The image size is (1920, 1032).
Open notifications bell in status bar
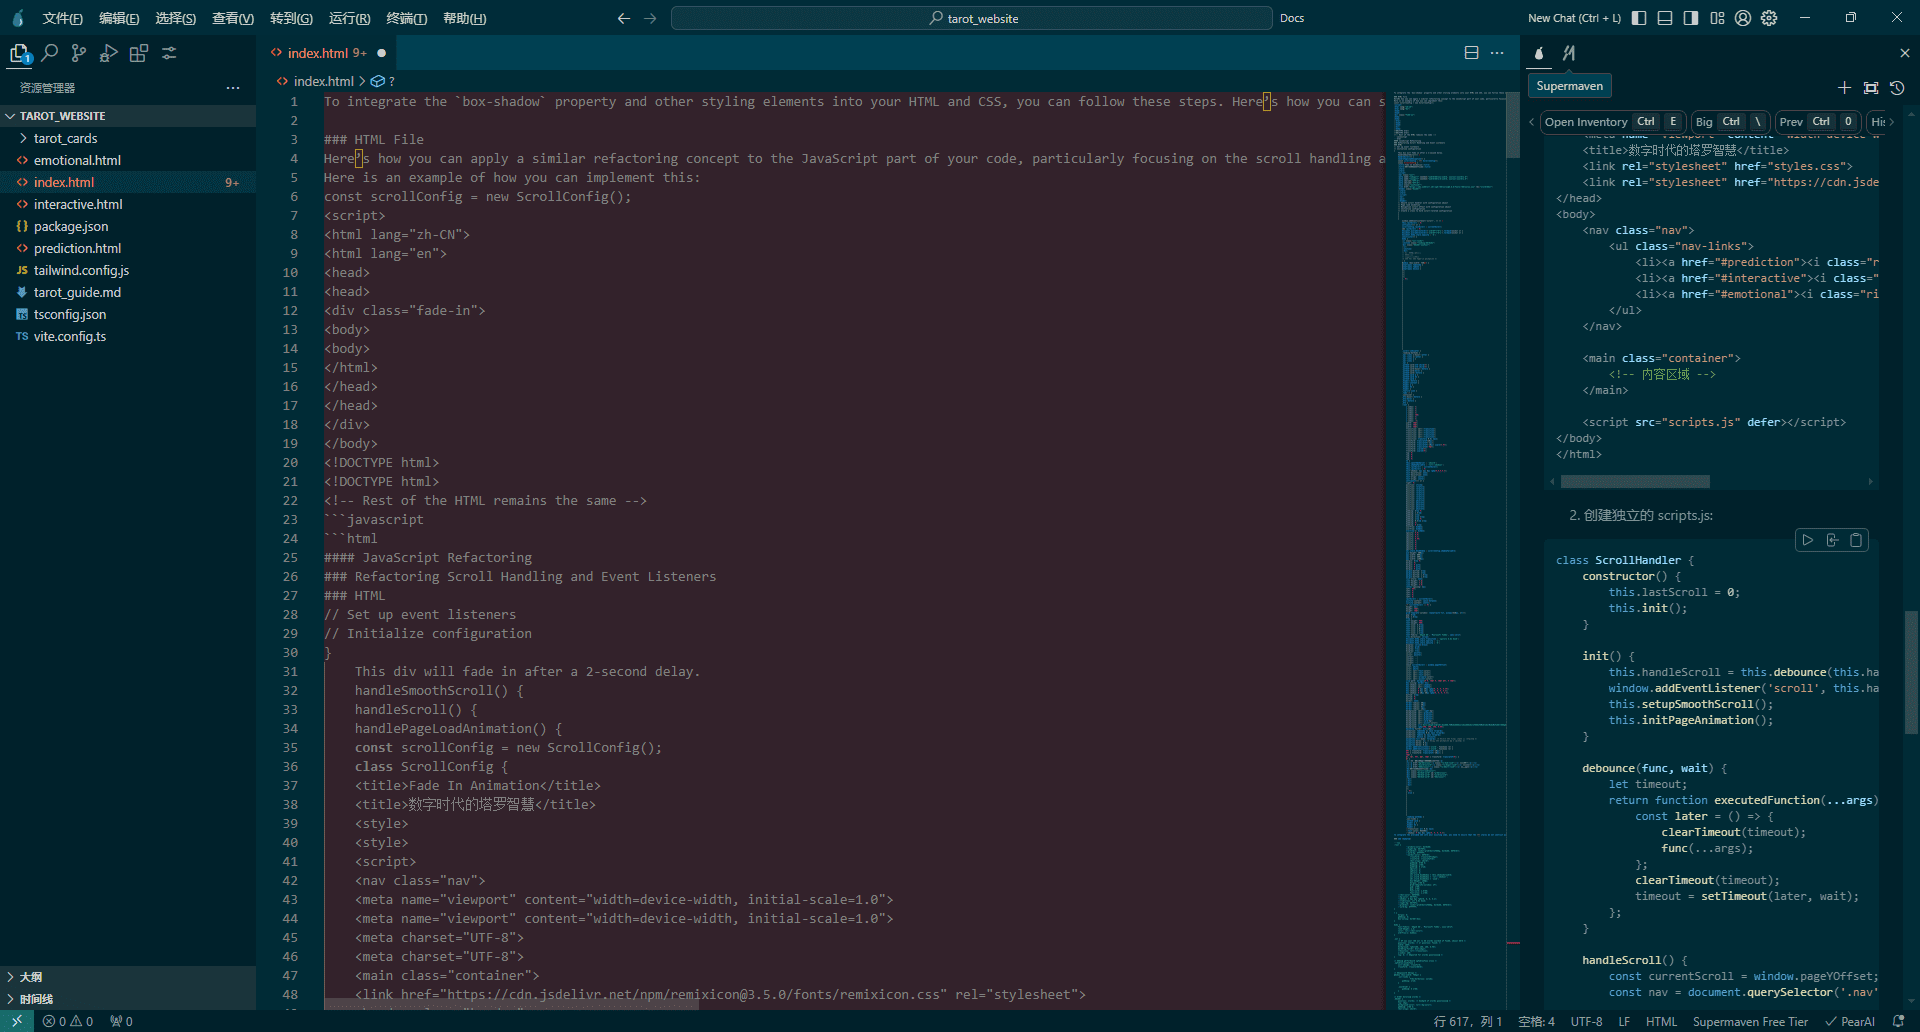coord(1898,1021)
